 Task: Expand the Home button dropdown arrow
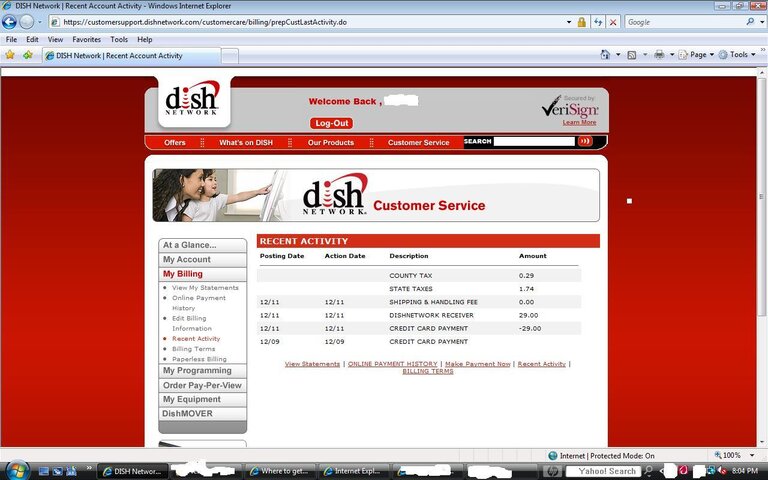[618, 55]
